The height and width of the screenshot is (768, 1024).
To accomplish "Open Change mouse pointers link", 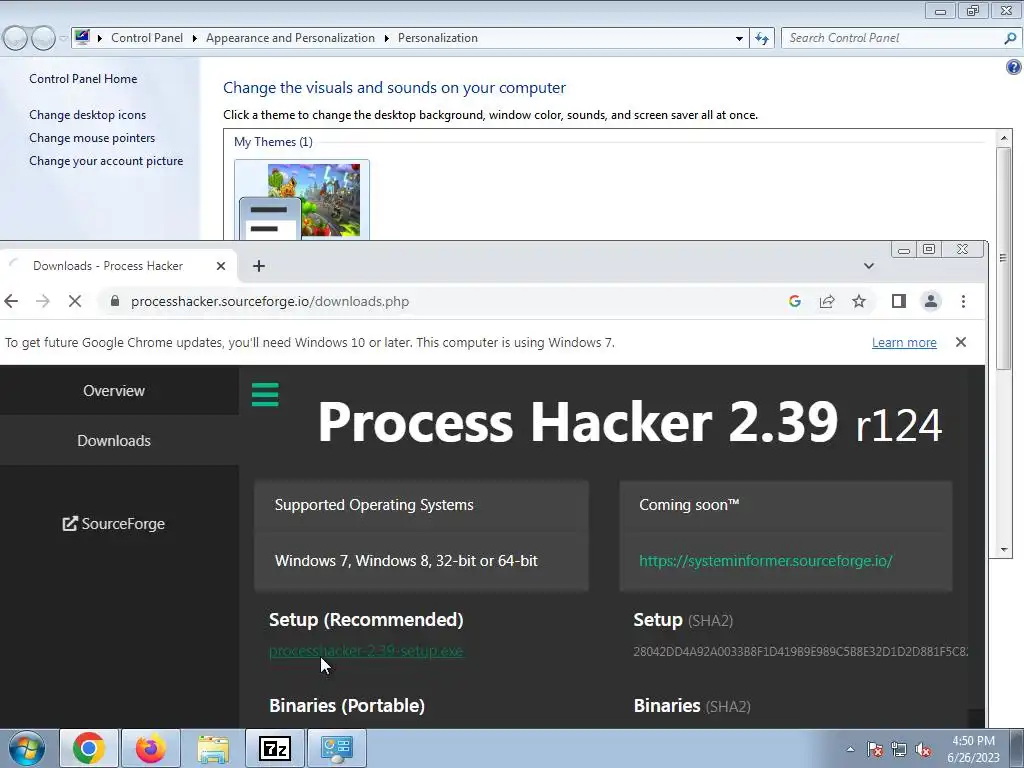I will pos(92,138).
